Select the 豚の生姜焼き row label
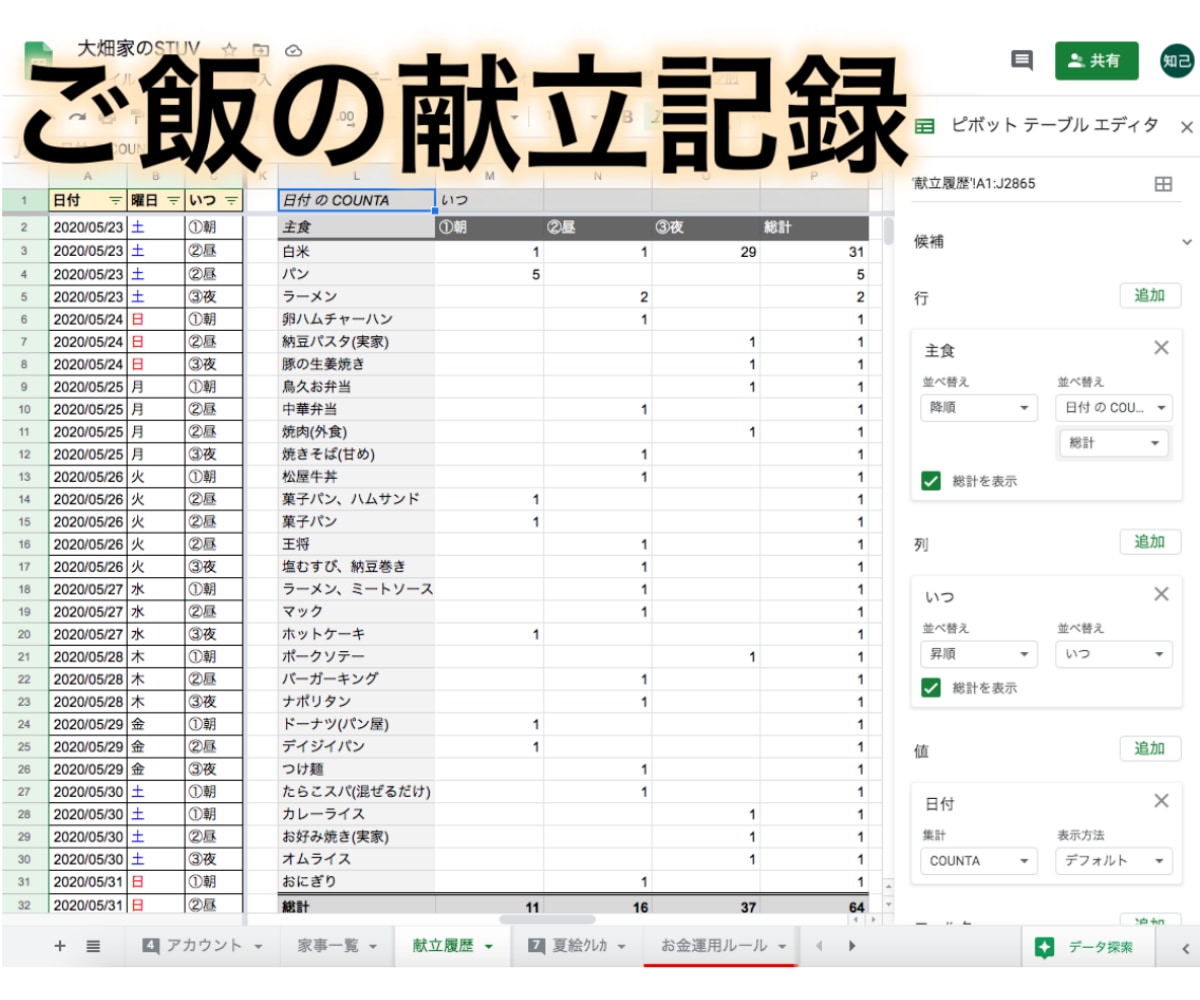 point(356,364)
